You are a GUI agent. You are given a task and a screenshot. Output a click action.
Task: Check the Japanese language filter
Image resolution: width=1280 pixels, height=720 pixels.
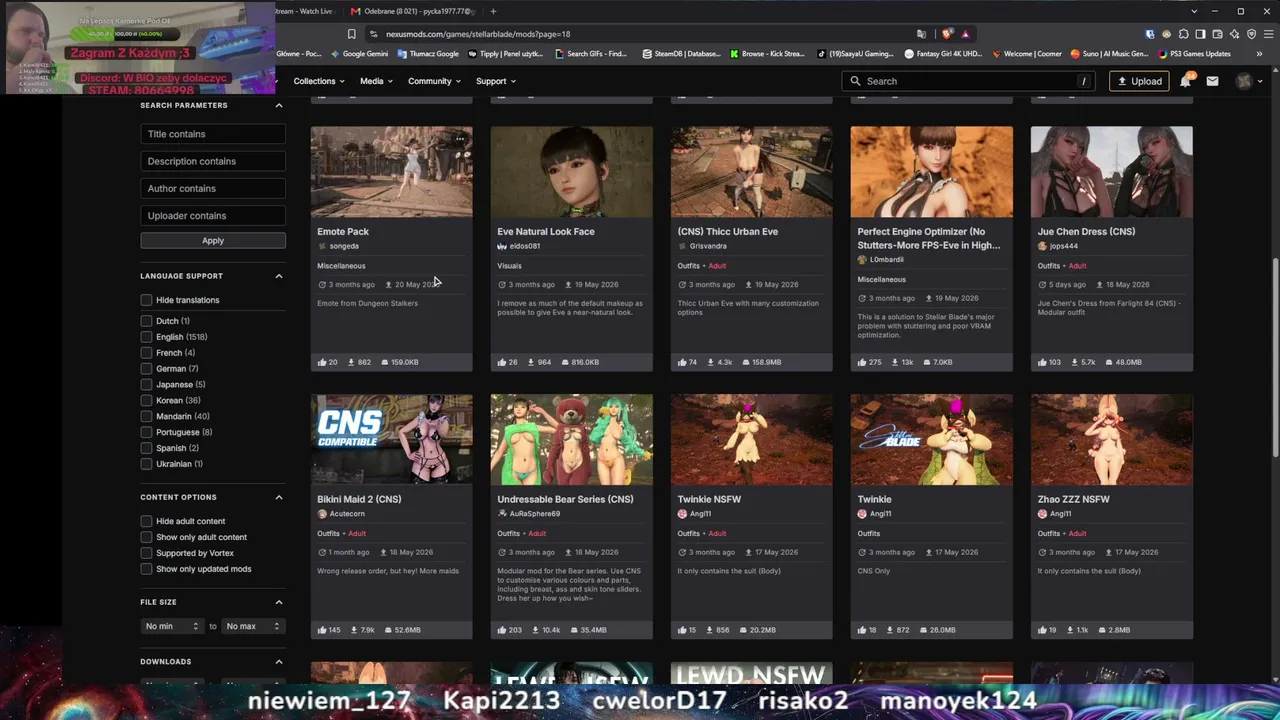coord(146,385)
